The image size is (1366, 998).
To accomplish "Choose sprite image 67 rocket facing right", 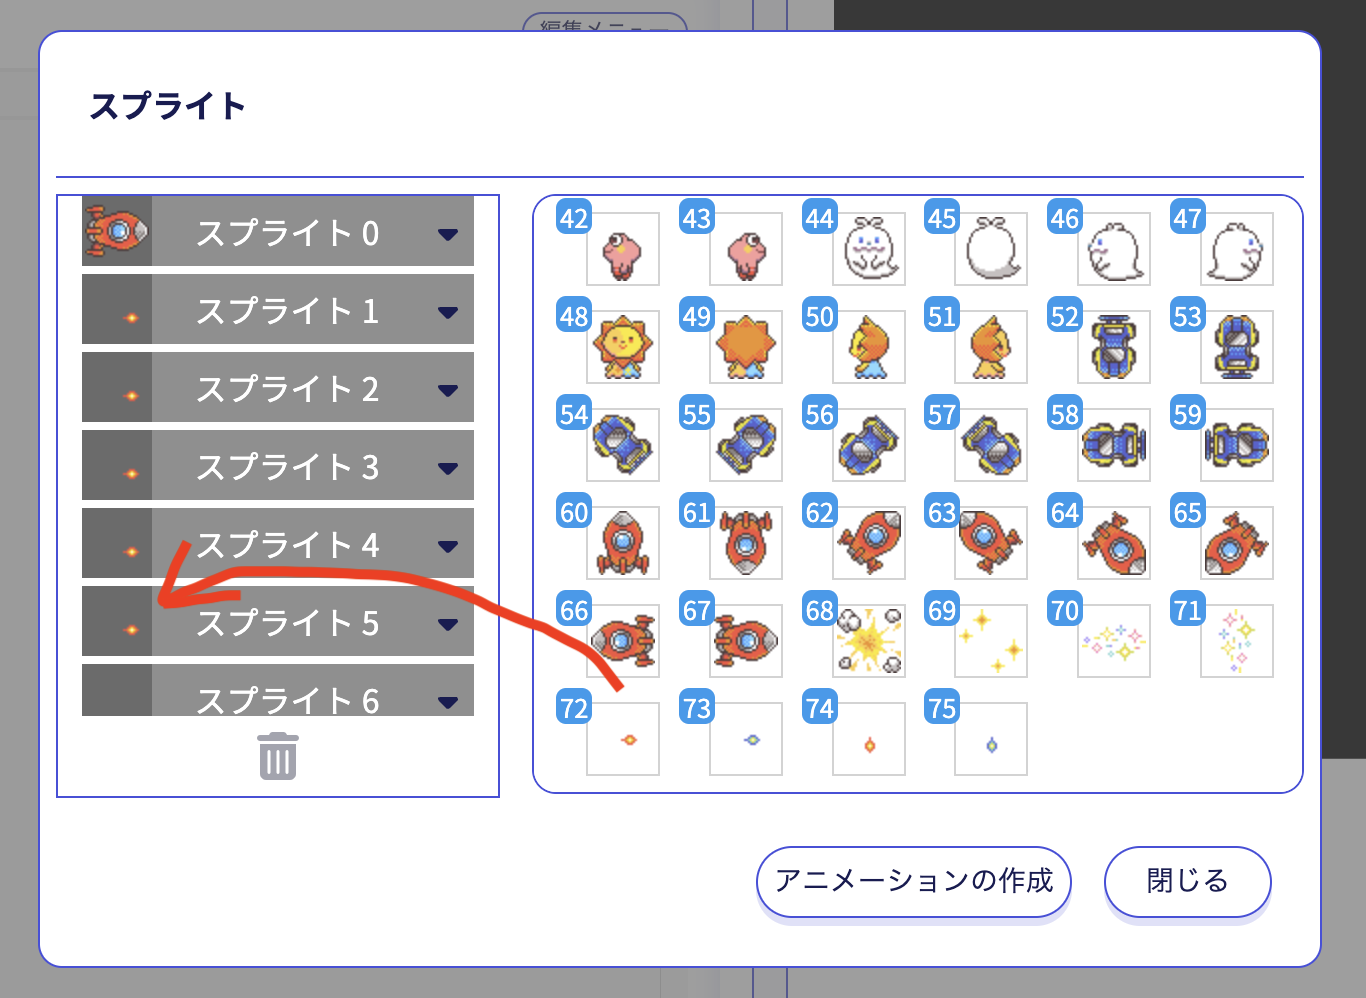I will coord(746,641).
